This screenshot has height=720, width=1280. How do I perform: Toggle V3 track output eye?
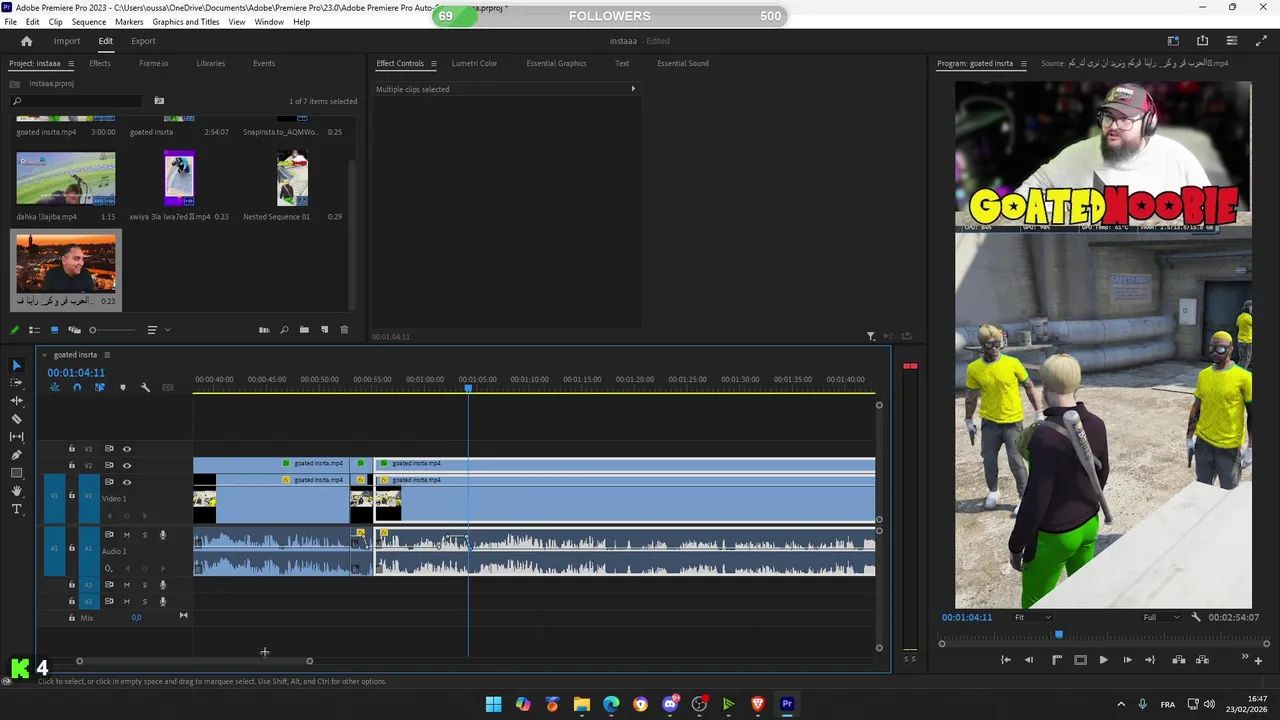(127, 449)
